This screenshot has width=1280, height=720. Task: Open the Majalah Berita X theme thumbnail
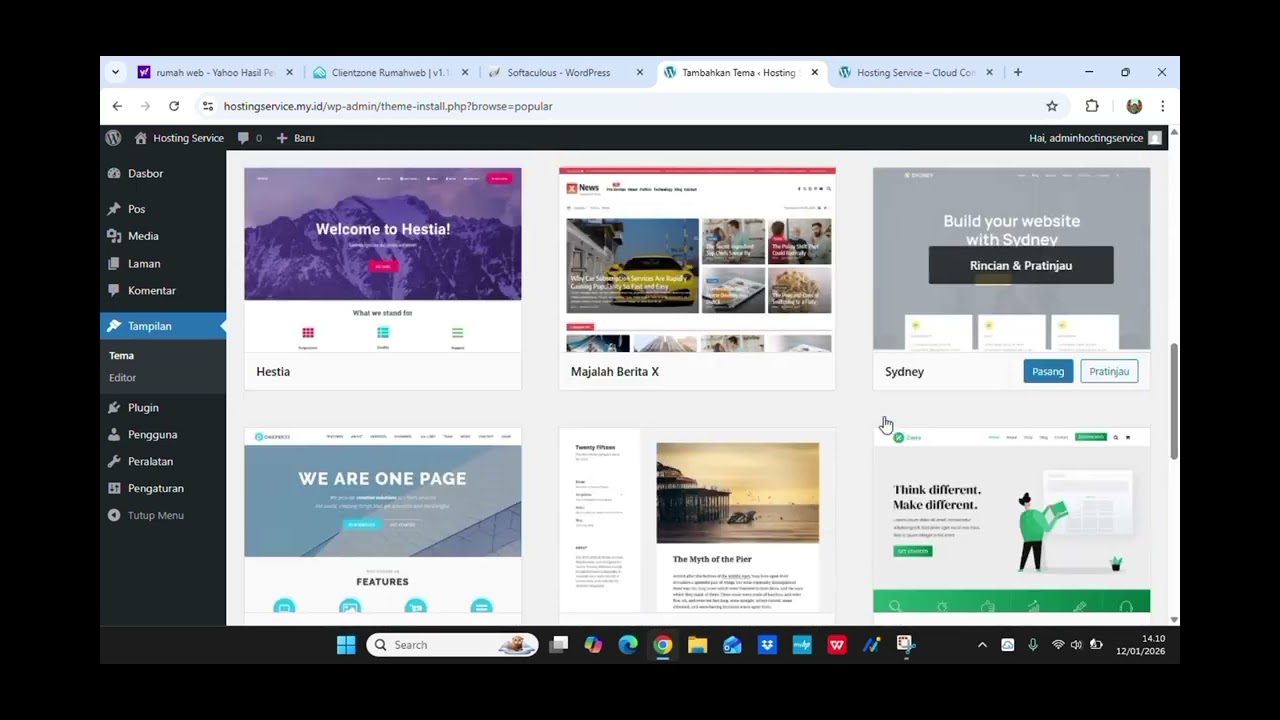pyautogui.click(x=697, y=260)
